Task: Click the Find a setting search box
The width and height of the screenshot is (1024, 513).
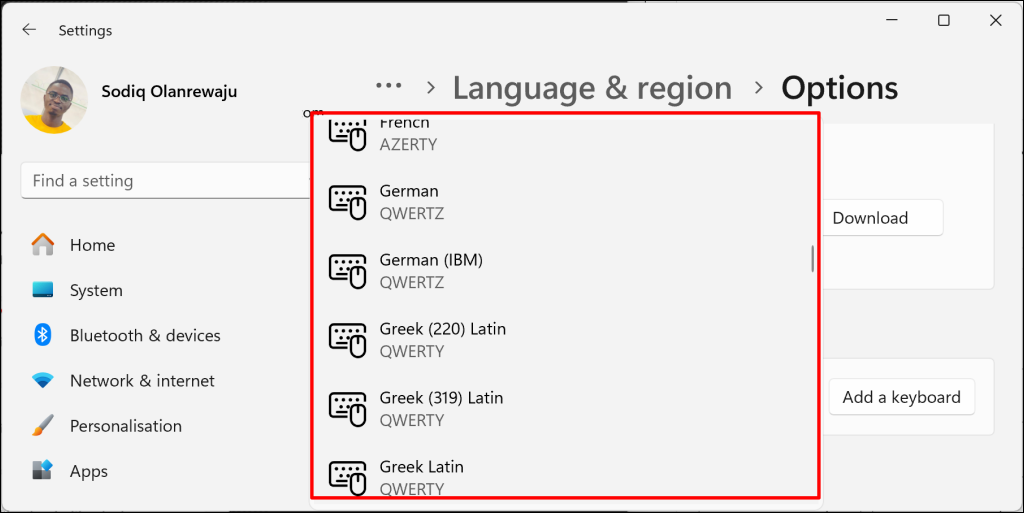Action: pos(165,181)
